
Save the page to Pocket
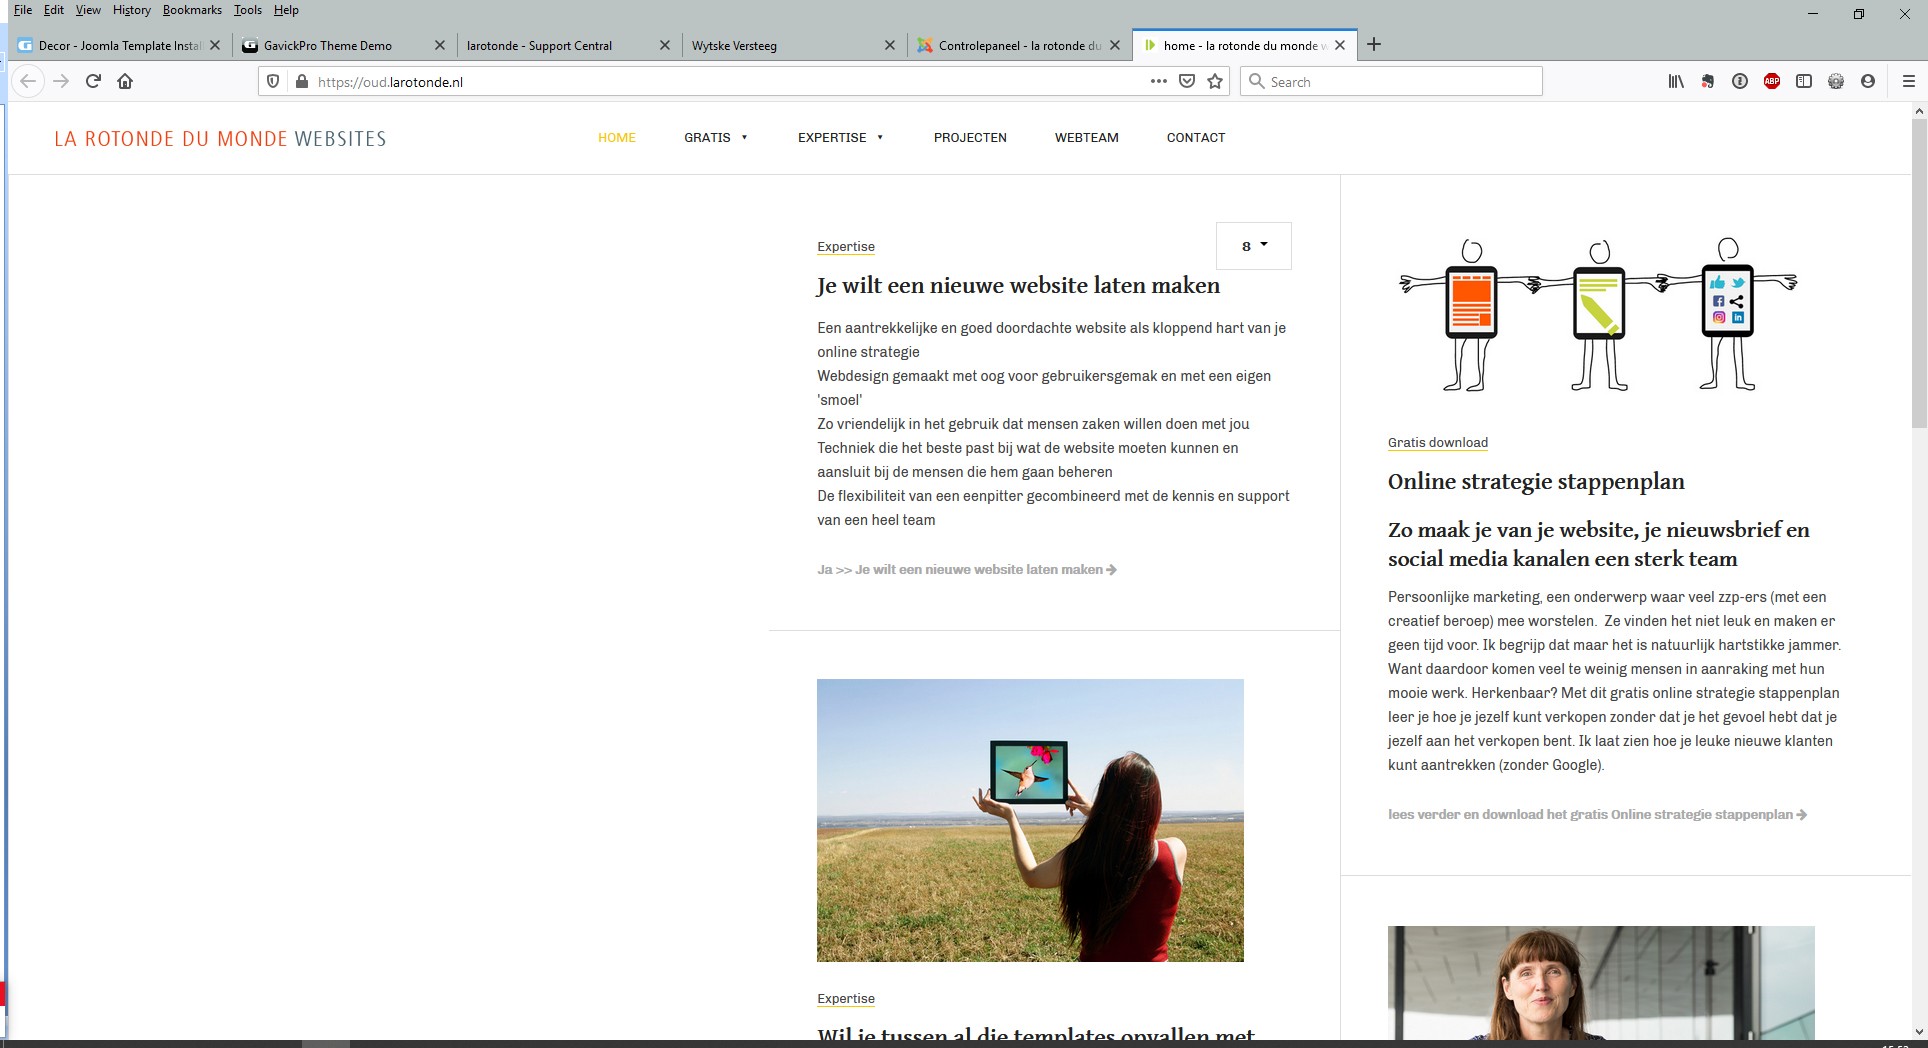coord(1187,82)
